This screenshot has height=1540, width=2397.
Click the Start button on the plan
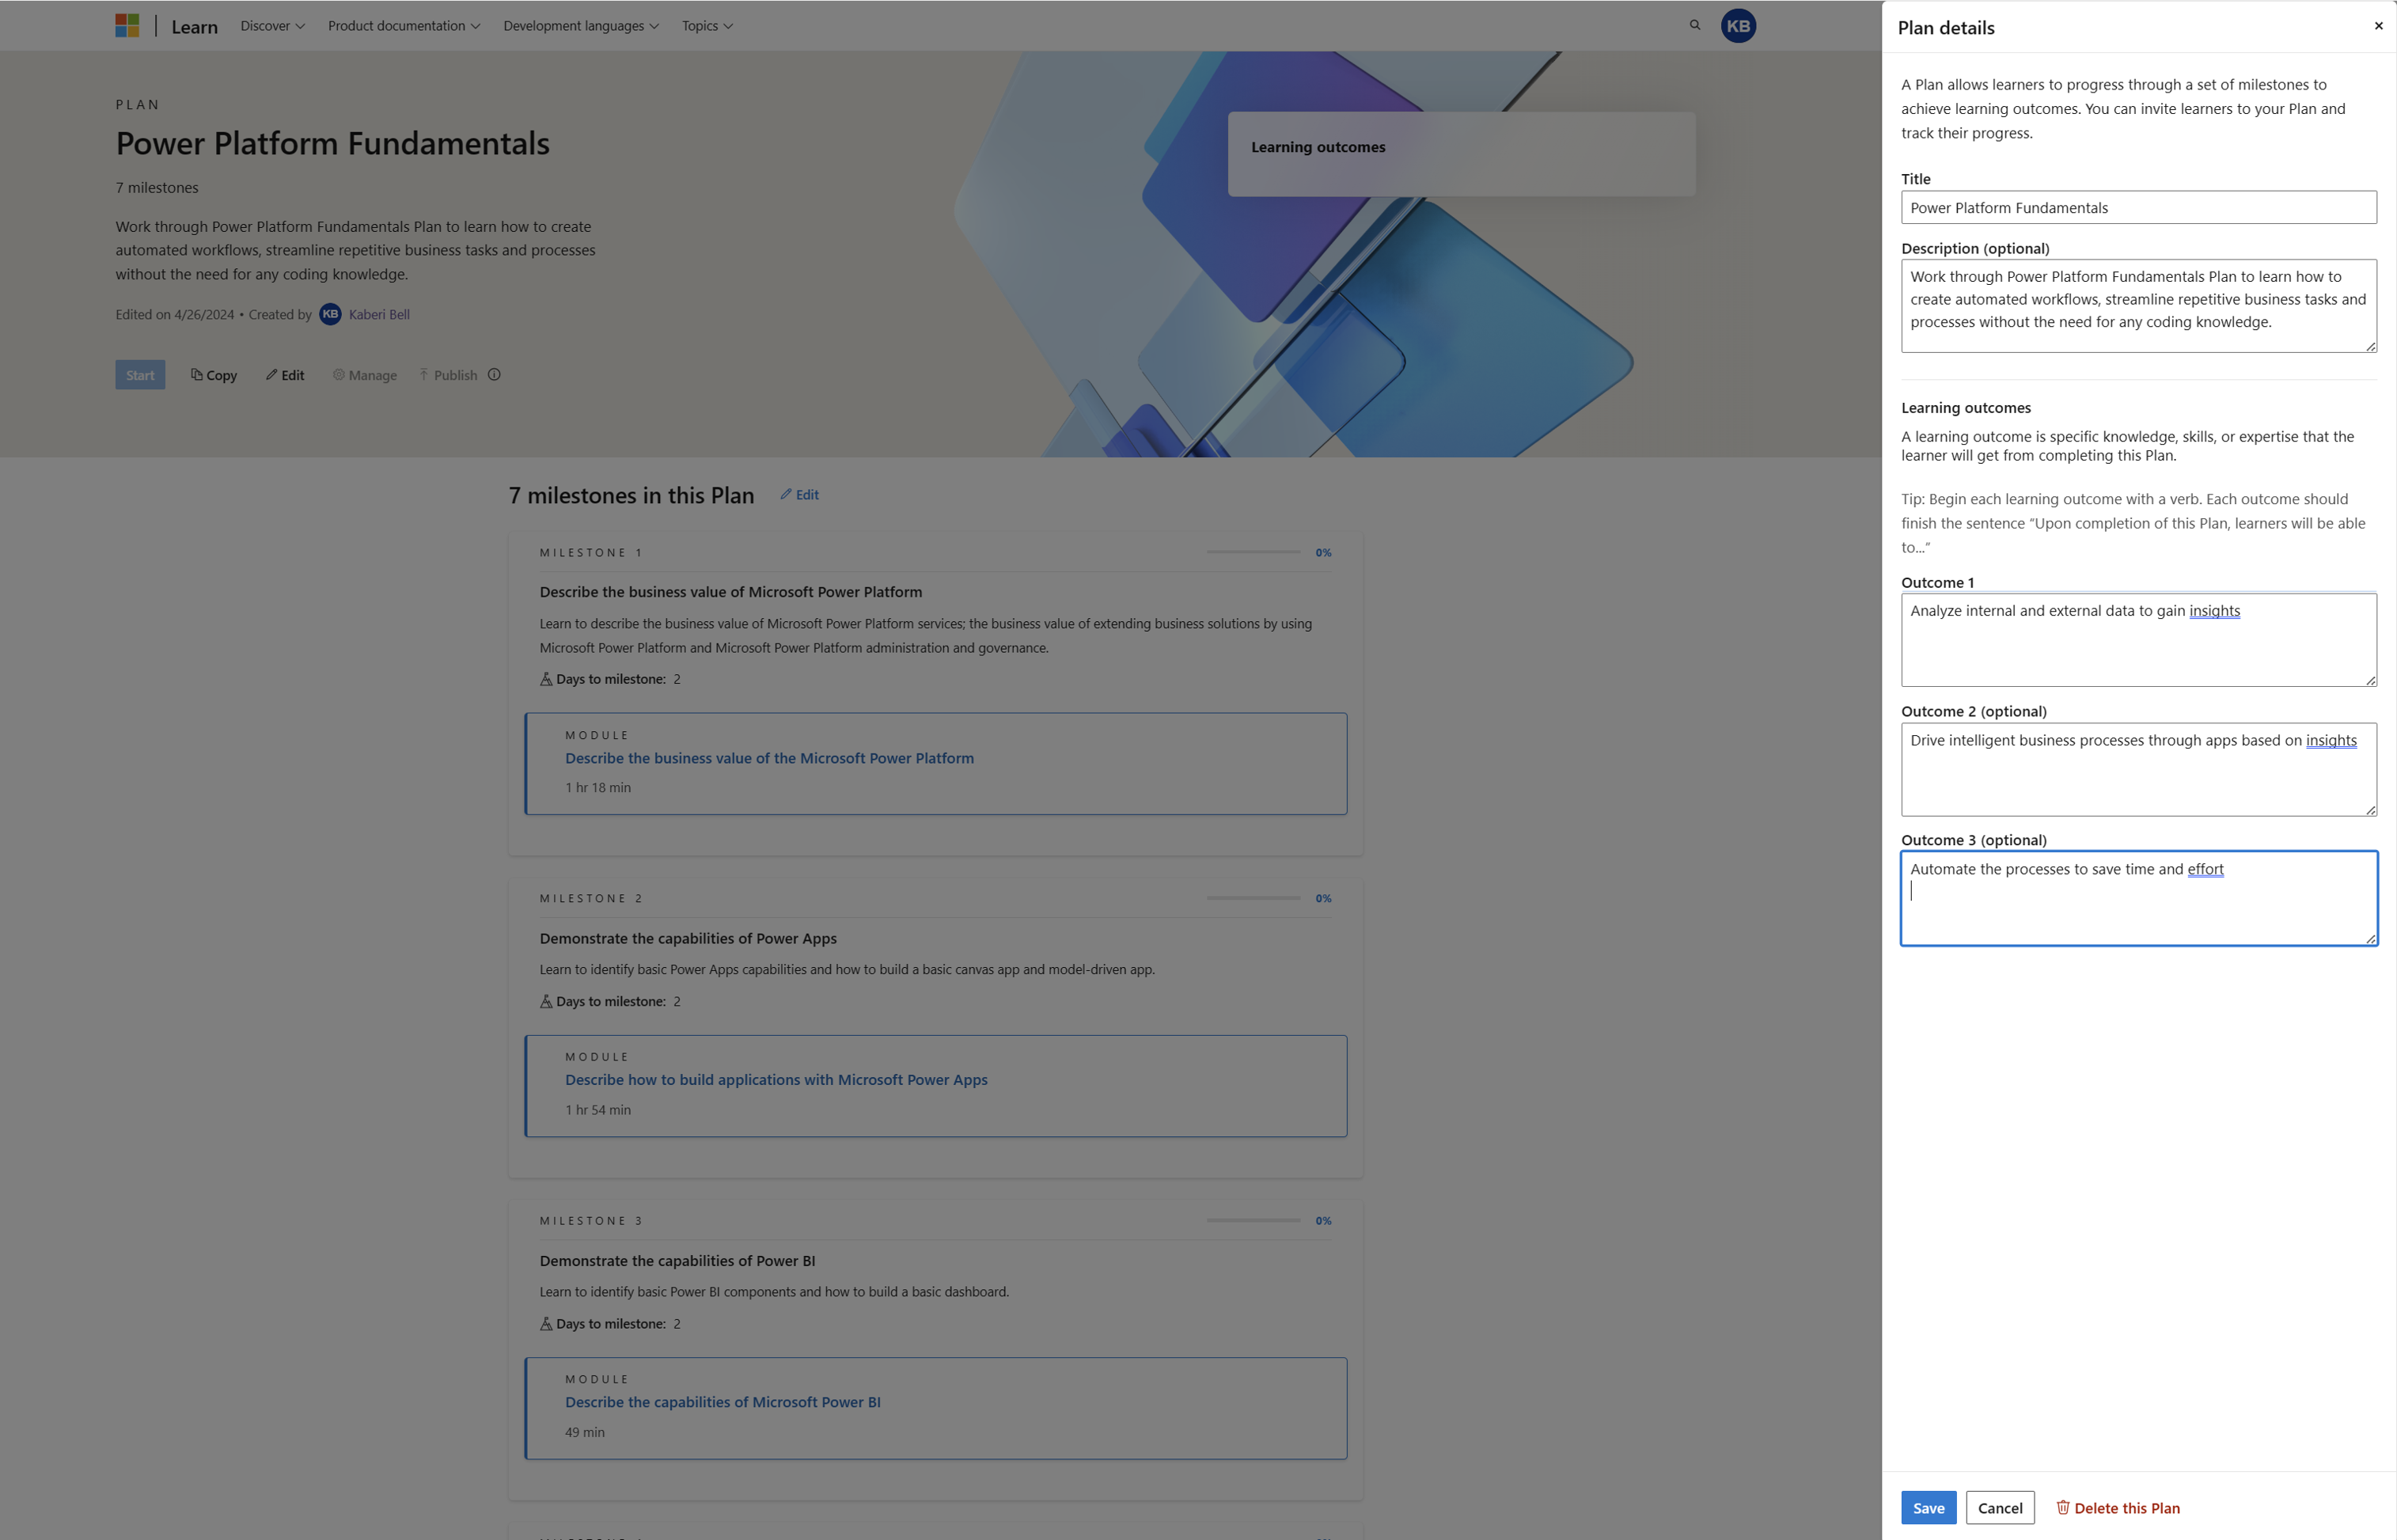142,374
